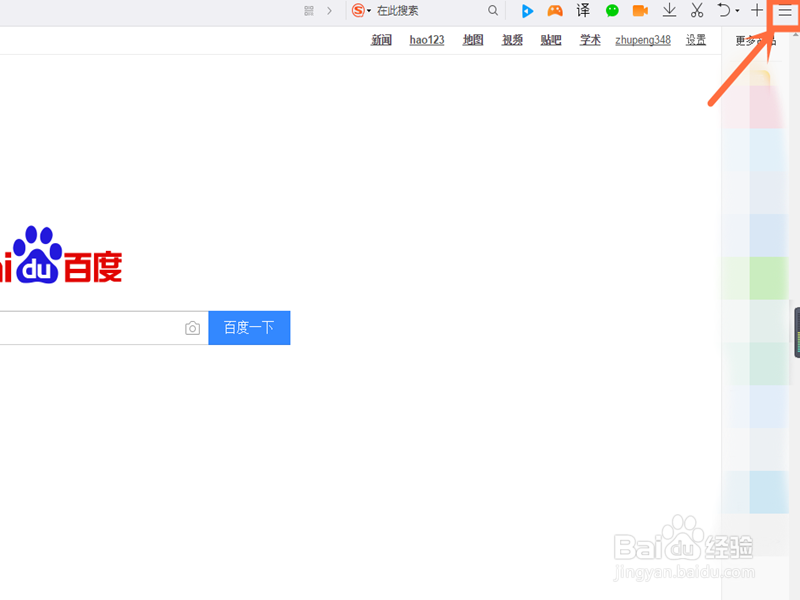Click the zhupeng348 account link
The height and width of the screenshot is (600, 800).
coord(643,40)
